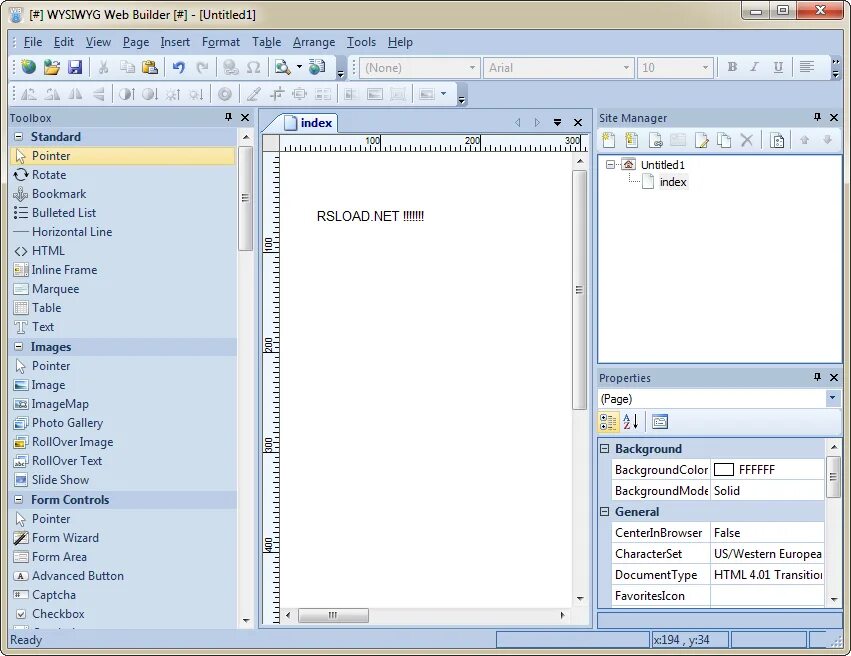Open the (Page) object dropdown
851x656 pixels.
click(x=833, y=398)
